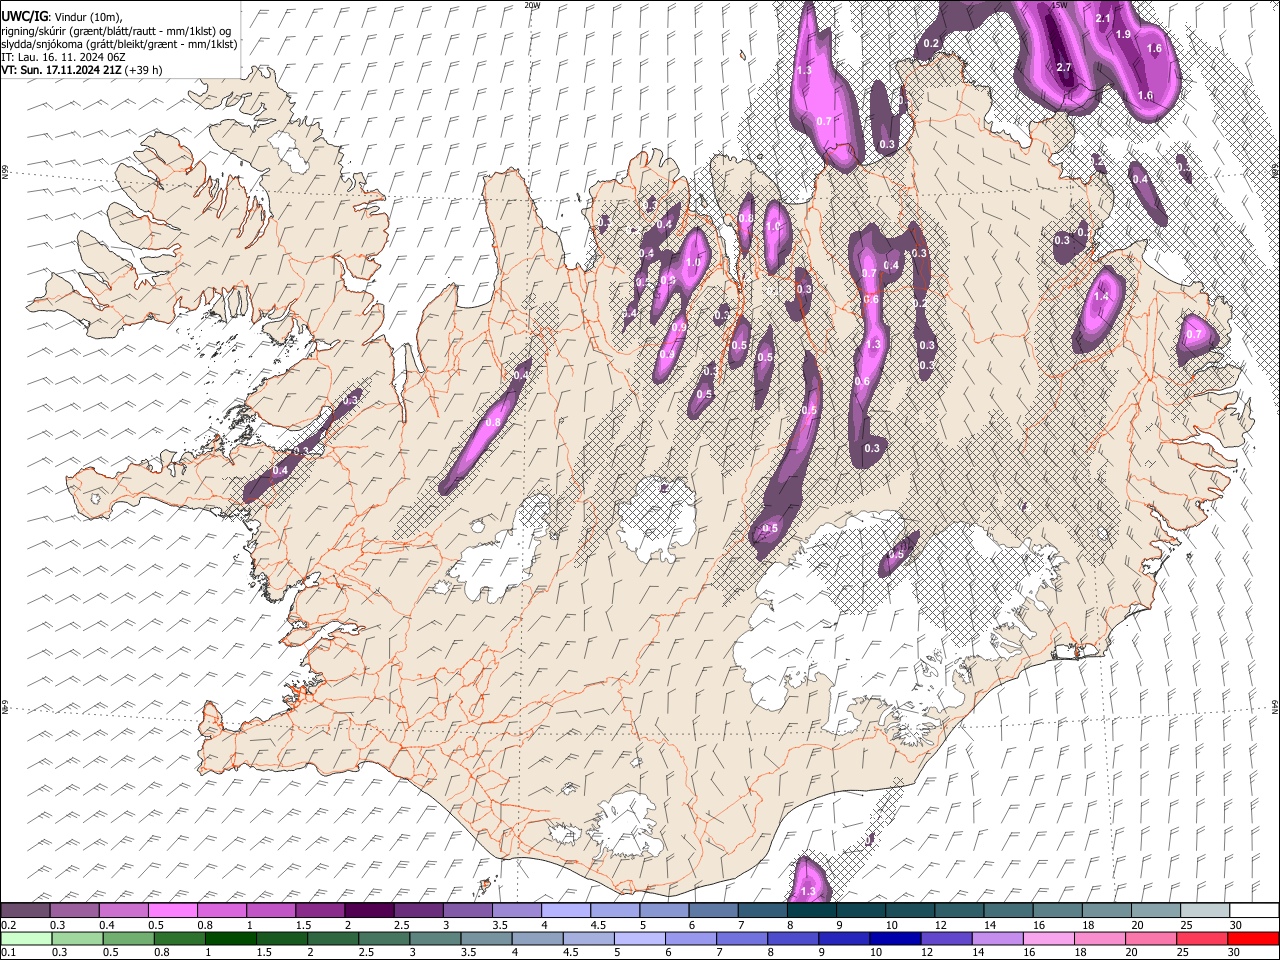This screenshot has height=960, width=1280.
Task: Click the "IT: Lau. 16. 11. 2024 06Z" line
Action: coord(63,57)
